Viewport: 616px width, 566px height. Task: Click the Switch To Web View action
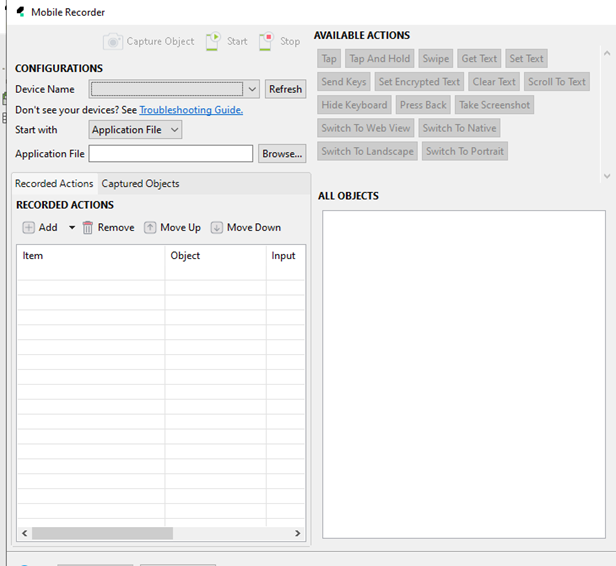click(x=365, y=128)
